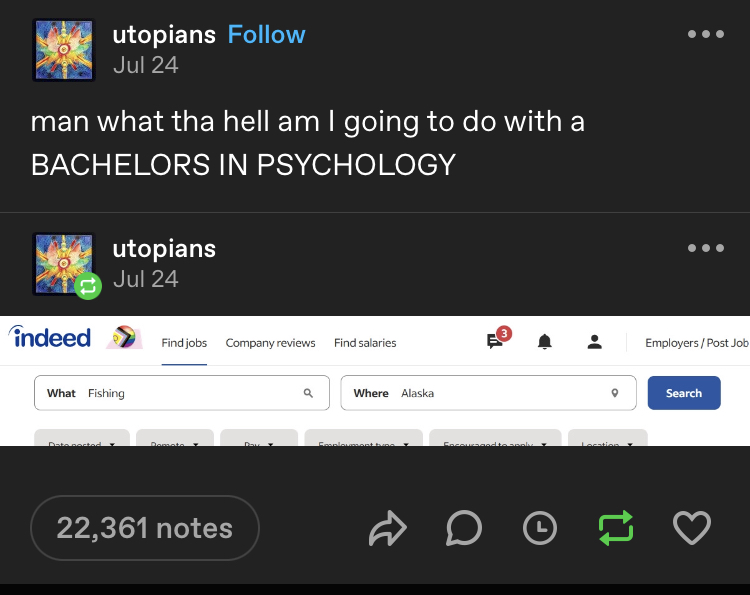Click the What field containing Fishing
Viewport: 750px width, 595px height.
tap(182, 393)
